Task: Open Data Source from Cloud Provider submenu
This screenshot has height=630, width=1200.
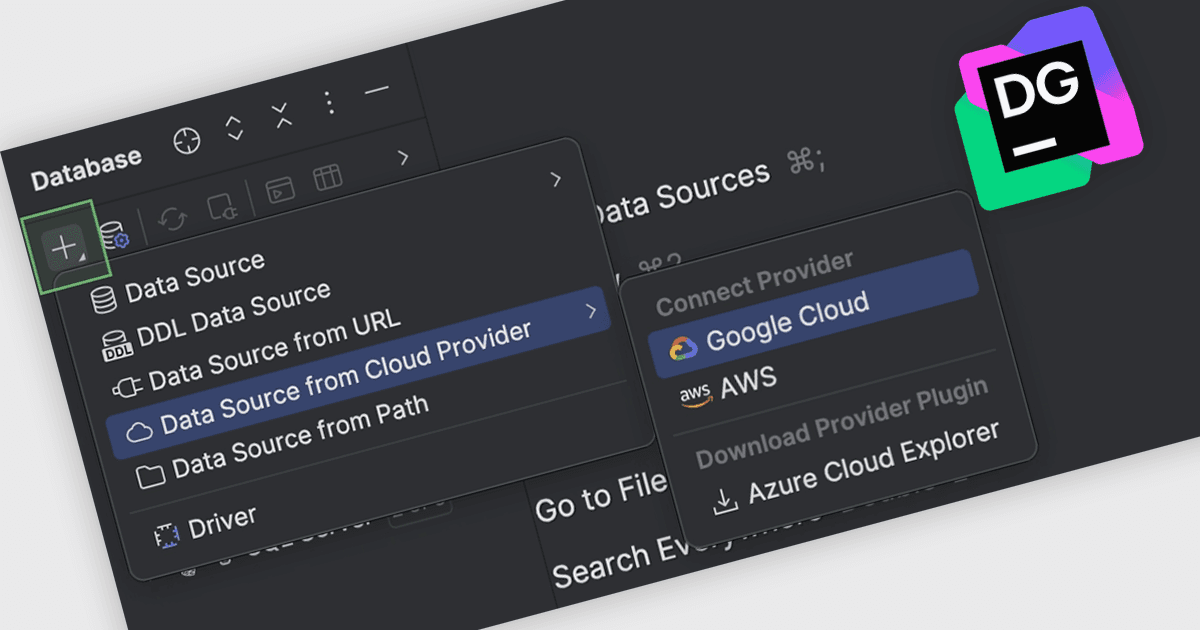Action: coord(357,375)
